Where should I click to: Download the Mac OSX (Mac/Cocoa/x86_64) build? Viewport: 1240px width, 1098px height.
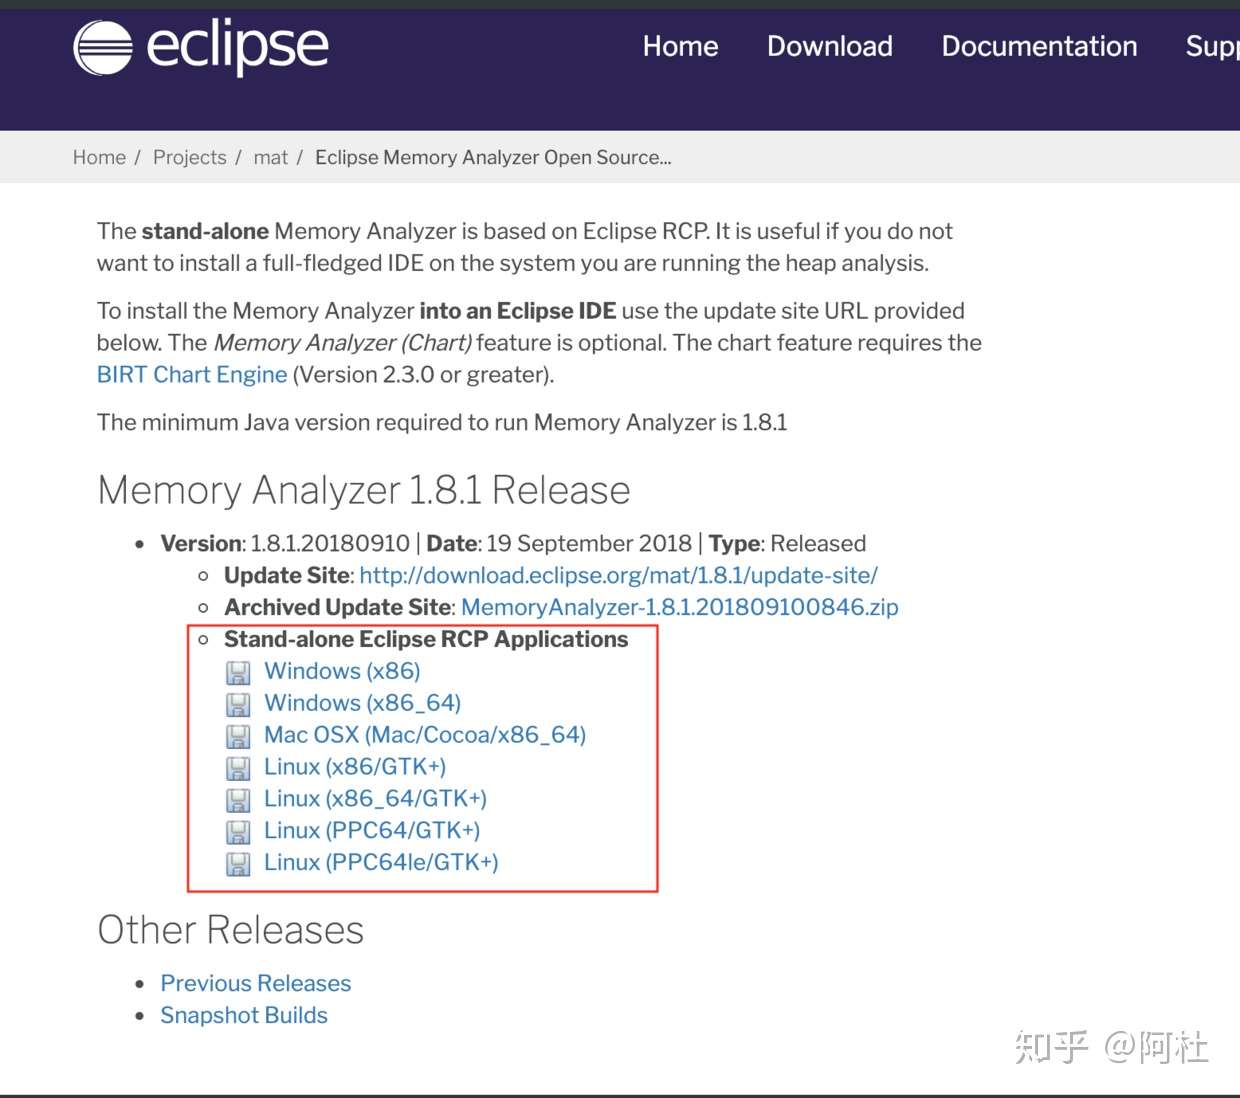pyautogui.click(x=425, y=735)
